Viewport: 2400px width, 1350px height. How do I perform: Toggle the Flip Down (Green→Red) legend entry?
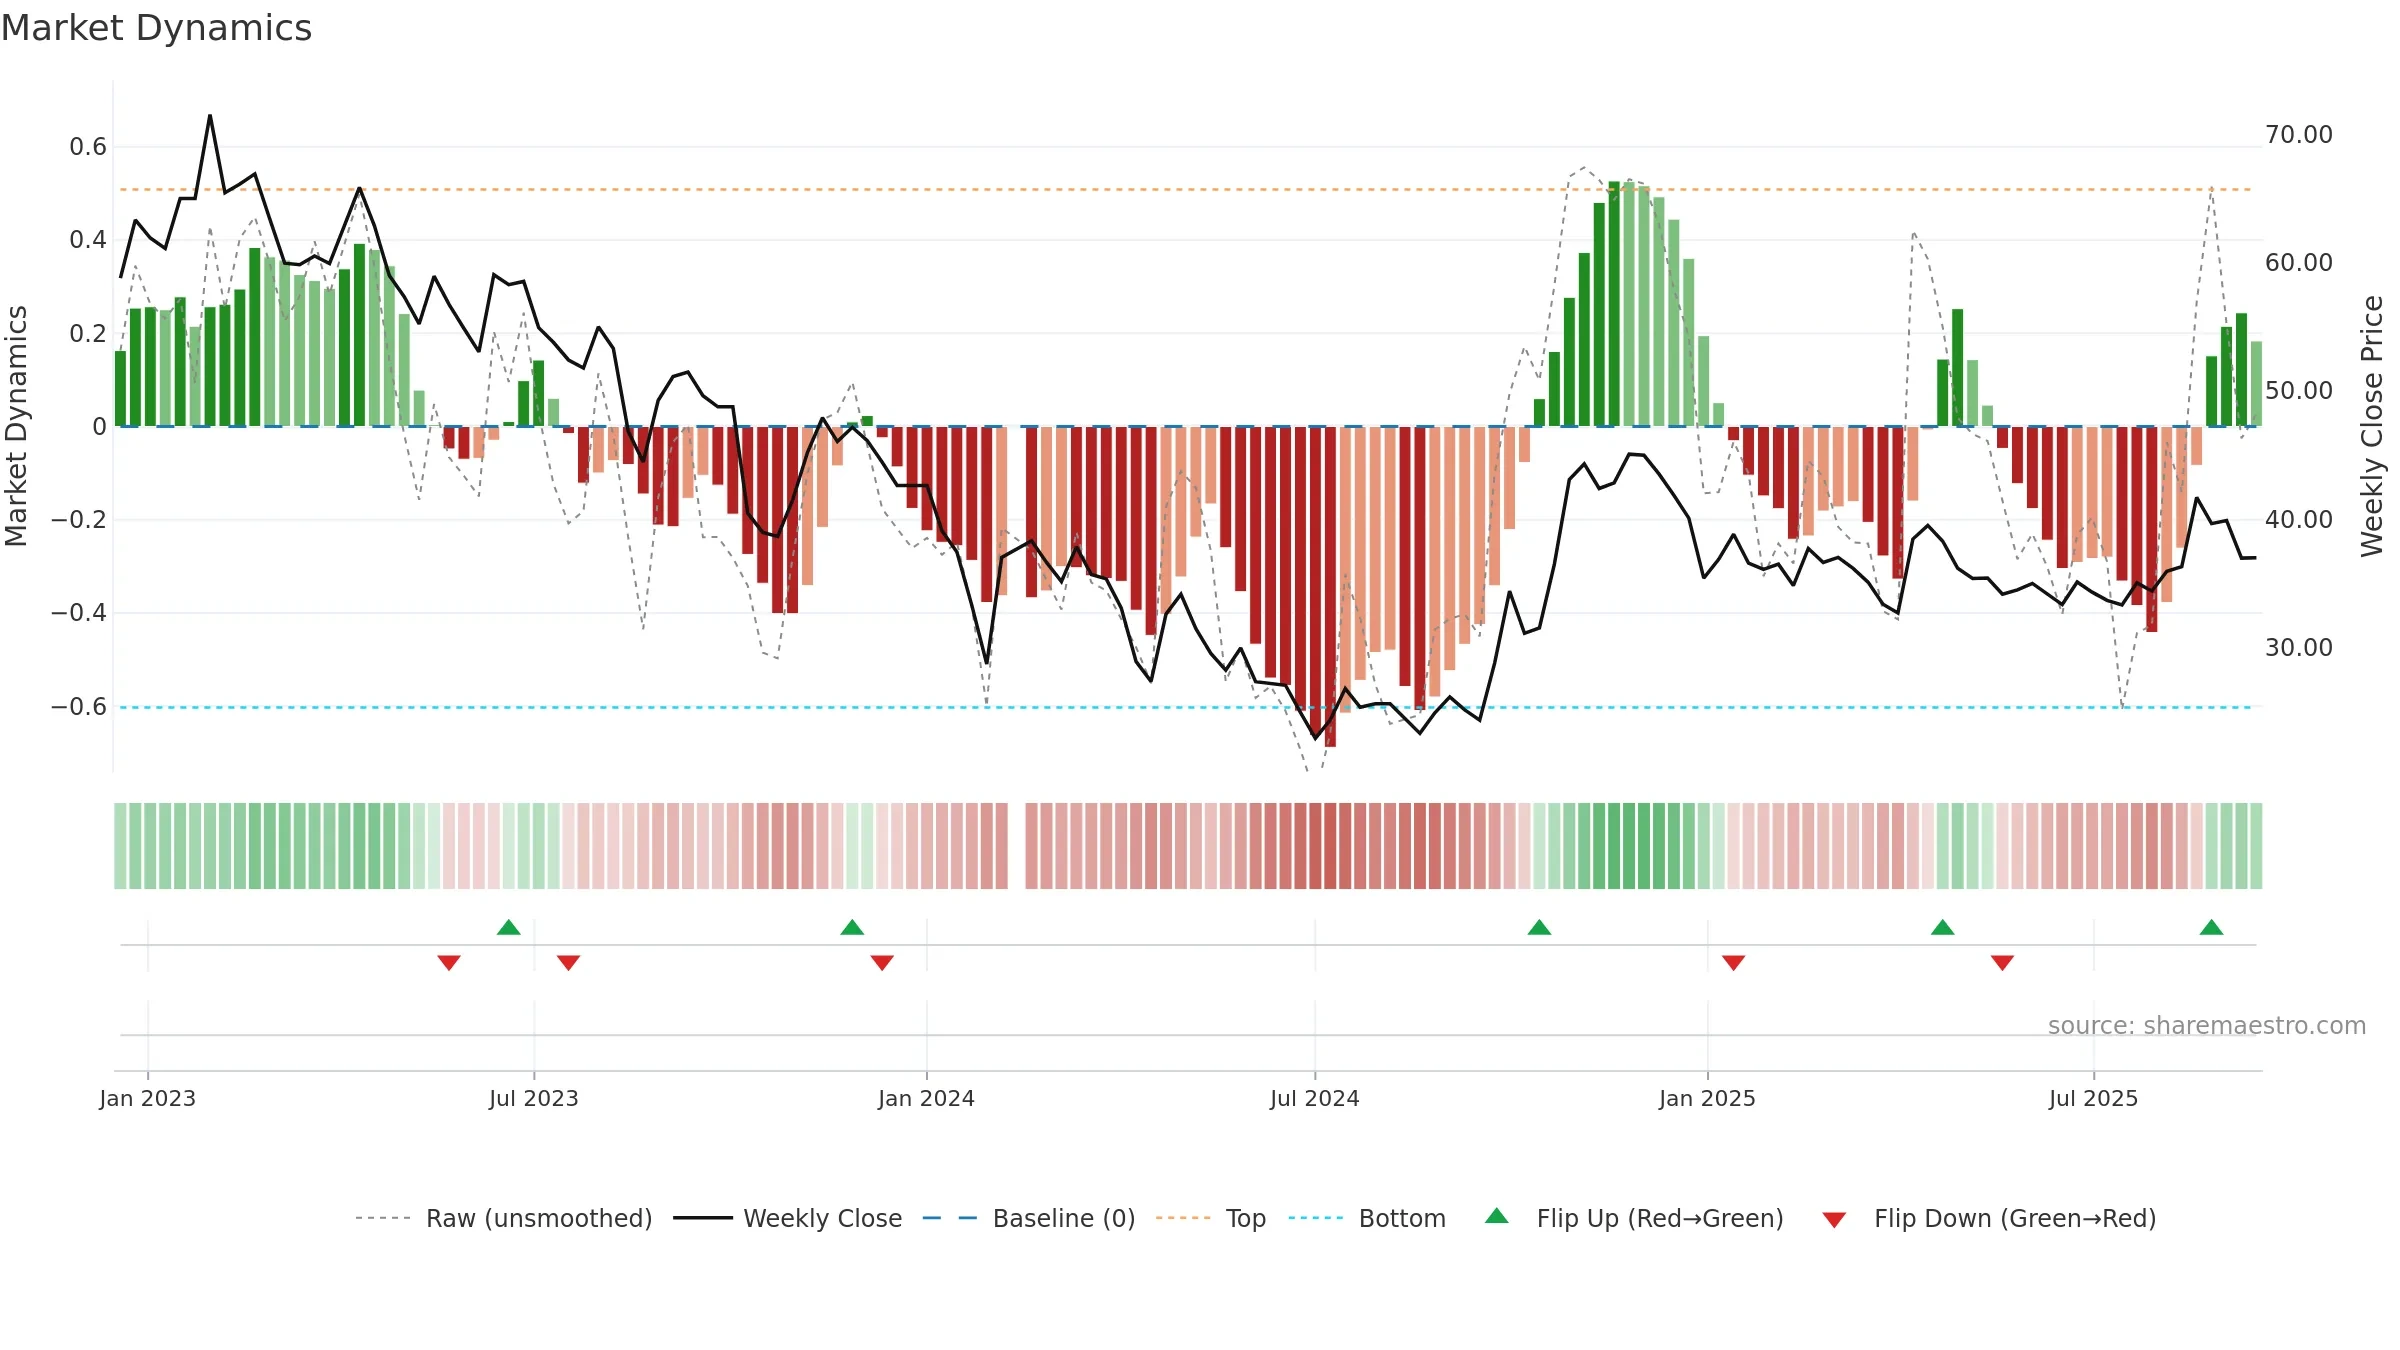[x=1989, y=1218]
